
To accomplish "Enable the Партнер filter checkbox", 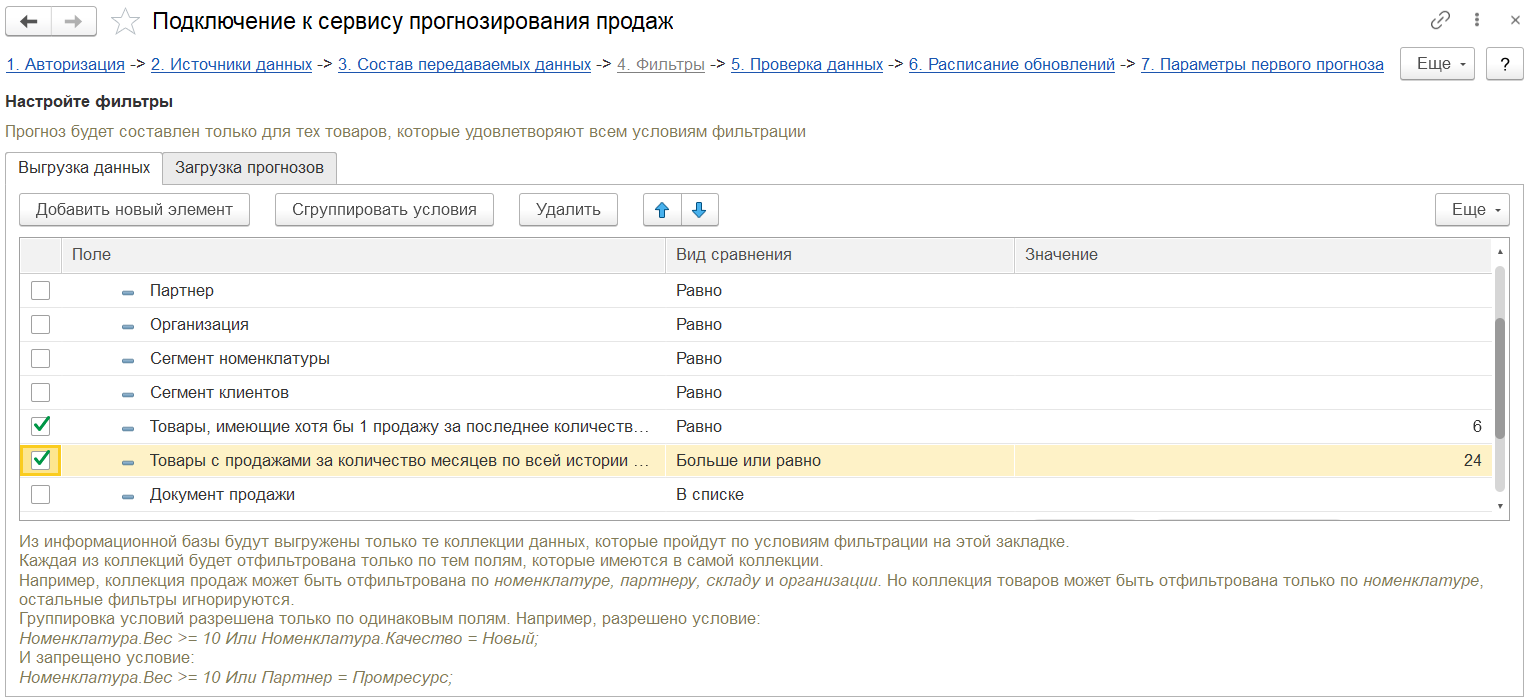I will [41, 291].
